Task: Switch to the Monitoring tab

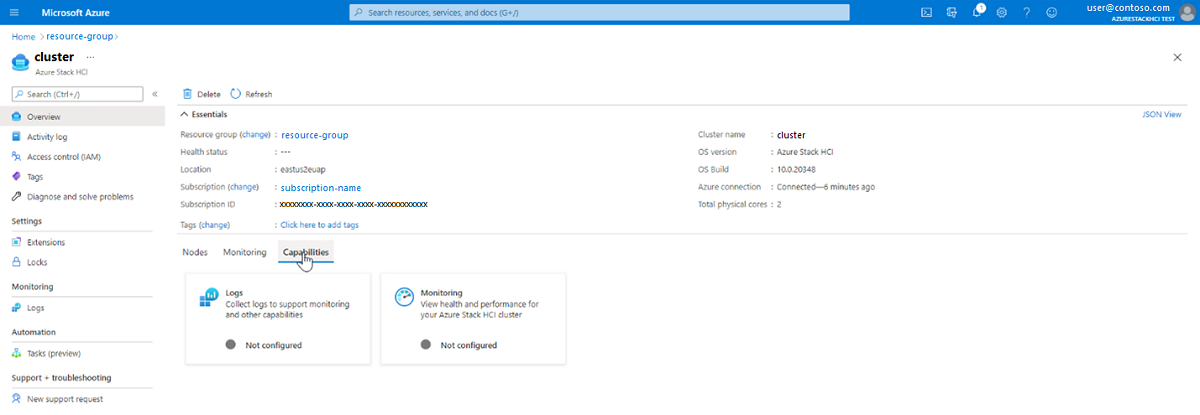Action: pyautogui.click(x=245, y=252)
